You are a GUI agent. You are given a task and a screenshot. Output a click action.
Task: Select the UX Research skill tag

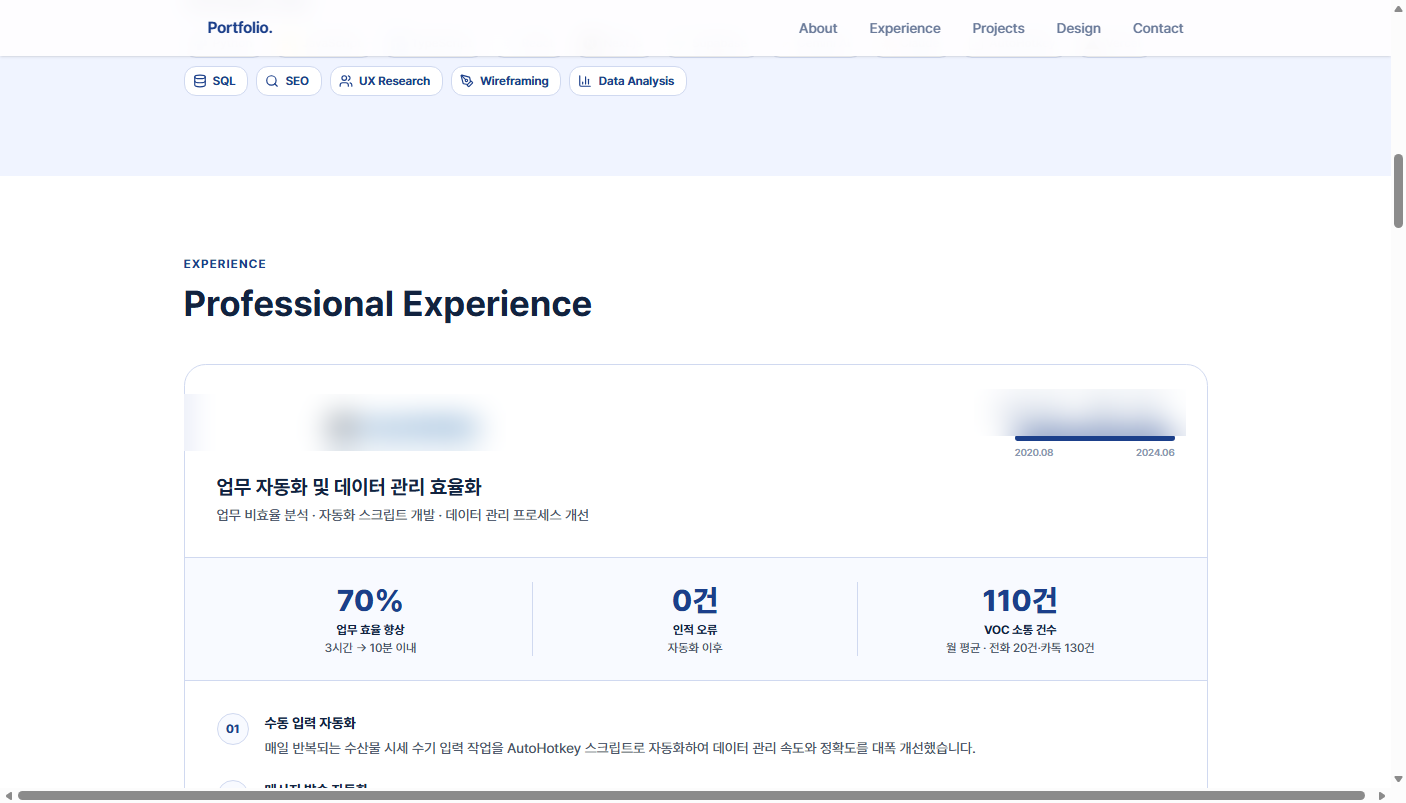coord(386,81)
